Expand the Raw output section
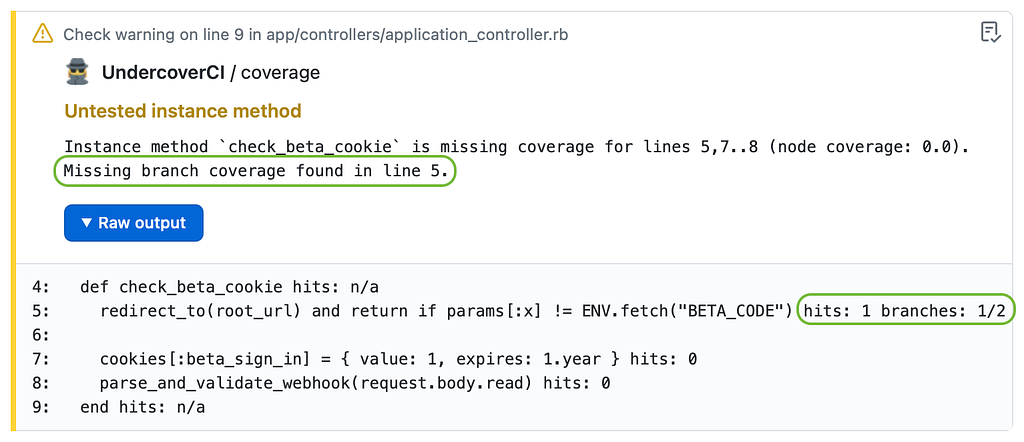Screen dimensions: 1024x442 coord(133,223)
